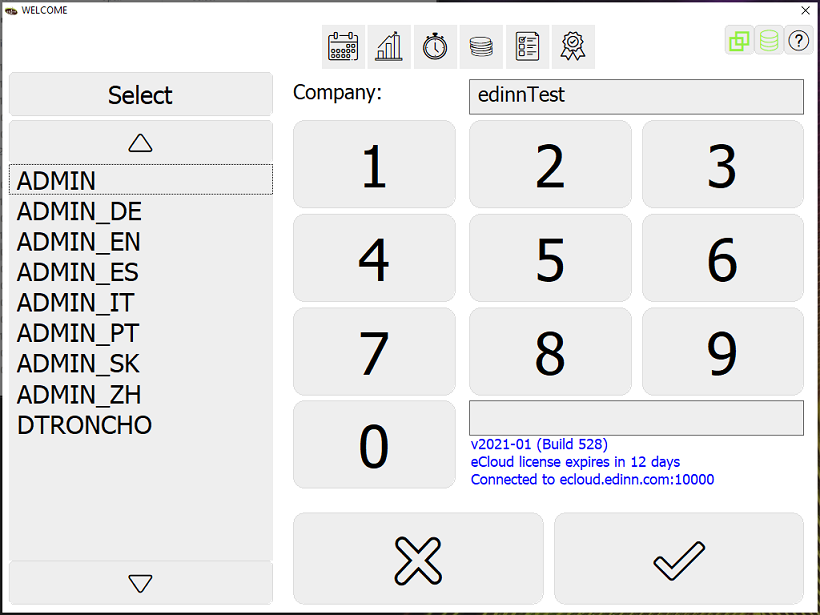Click the bar chart statistics icon
The height and width of the screenshot is (615, 820).
click(389, 47)
